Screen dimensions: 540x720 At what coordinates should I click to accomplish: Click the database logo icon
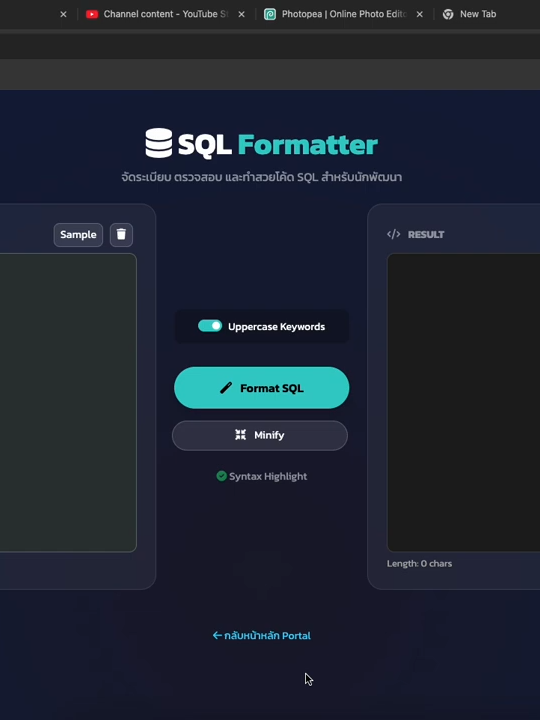pos(159,143)
